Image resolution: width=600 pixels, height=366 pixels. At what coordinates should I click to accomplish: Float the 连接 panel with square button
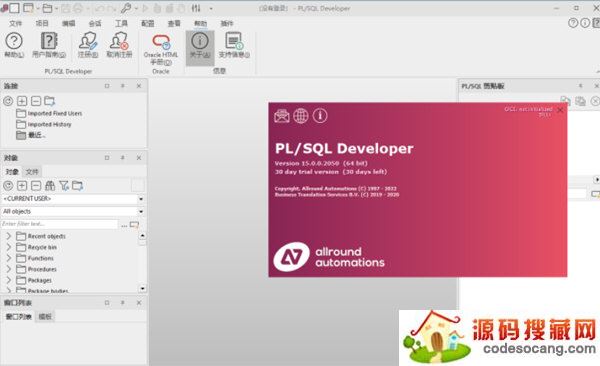[107, 86]
